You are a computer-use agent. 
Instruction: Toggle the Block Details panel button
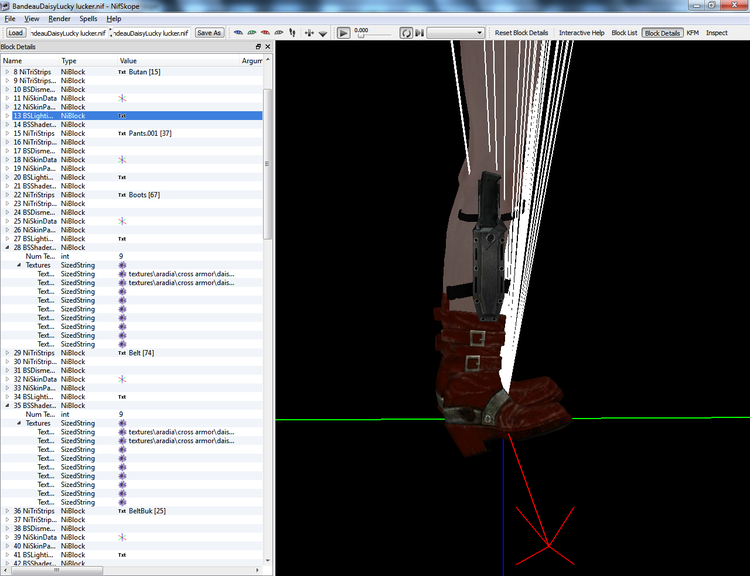662,33
